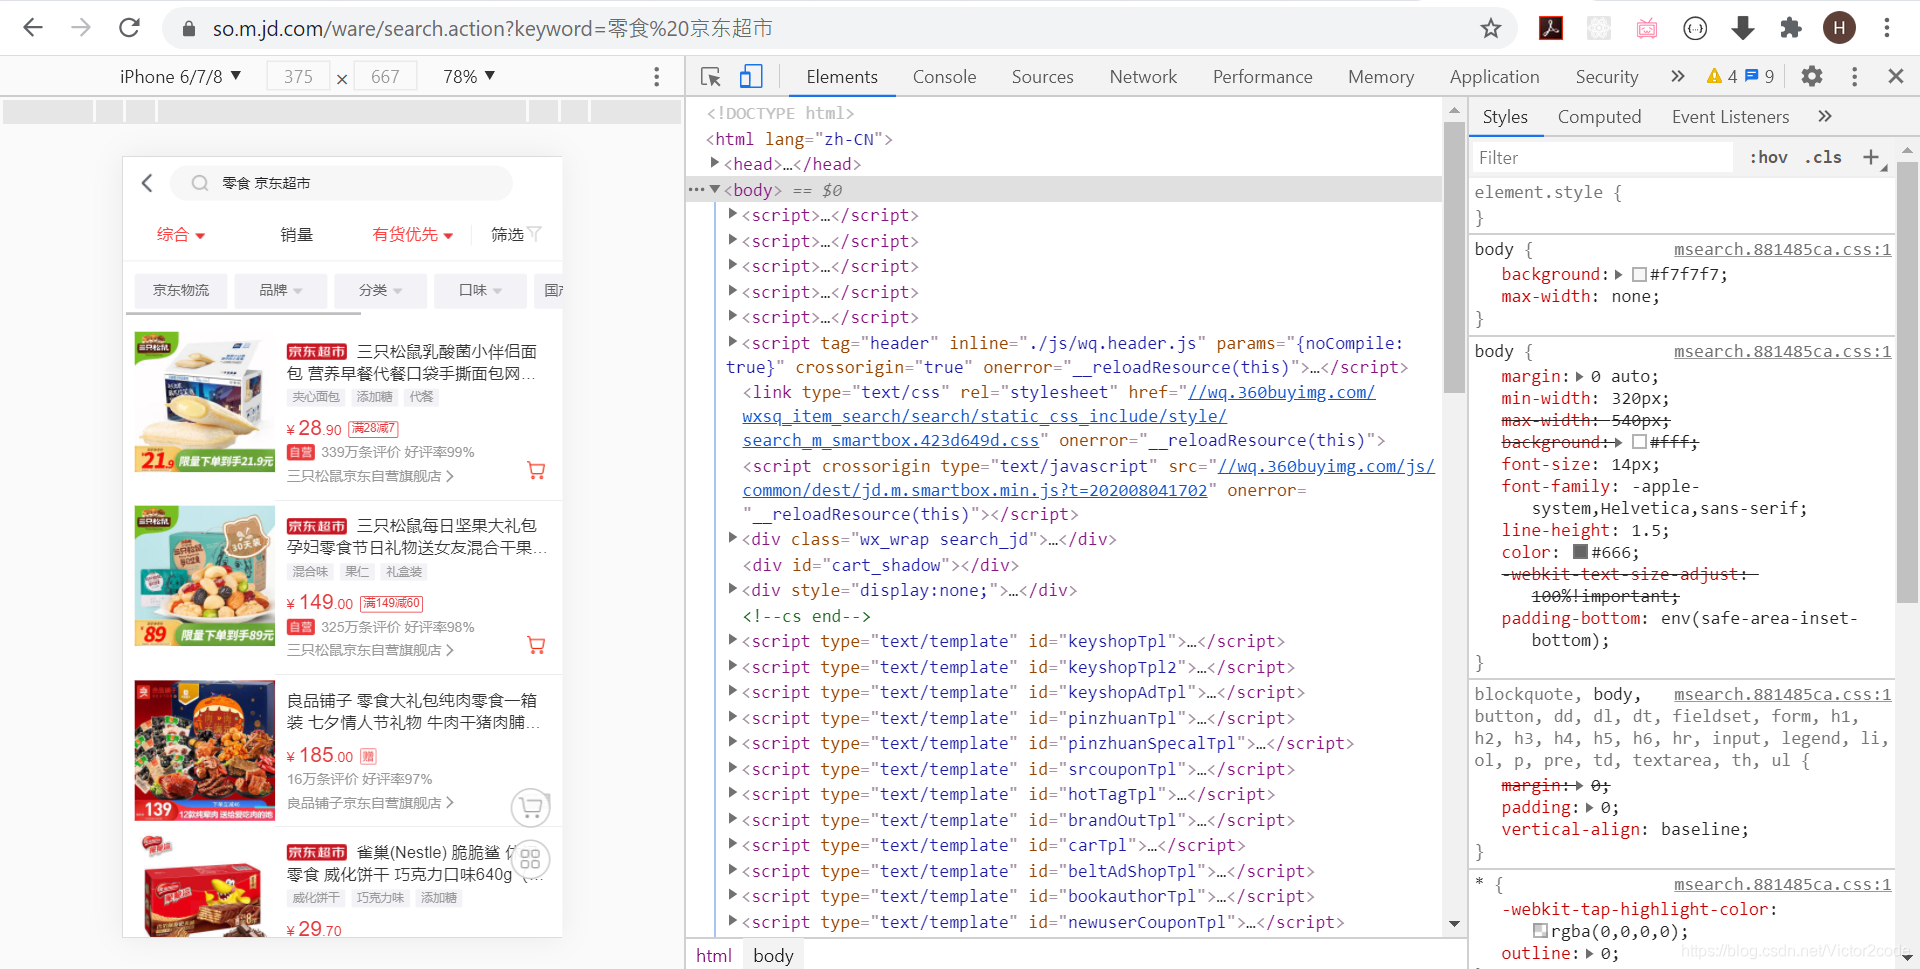
Task: Open the Event Listeners tab
Action: pyautogui.click(x=1730, y=117)
